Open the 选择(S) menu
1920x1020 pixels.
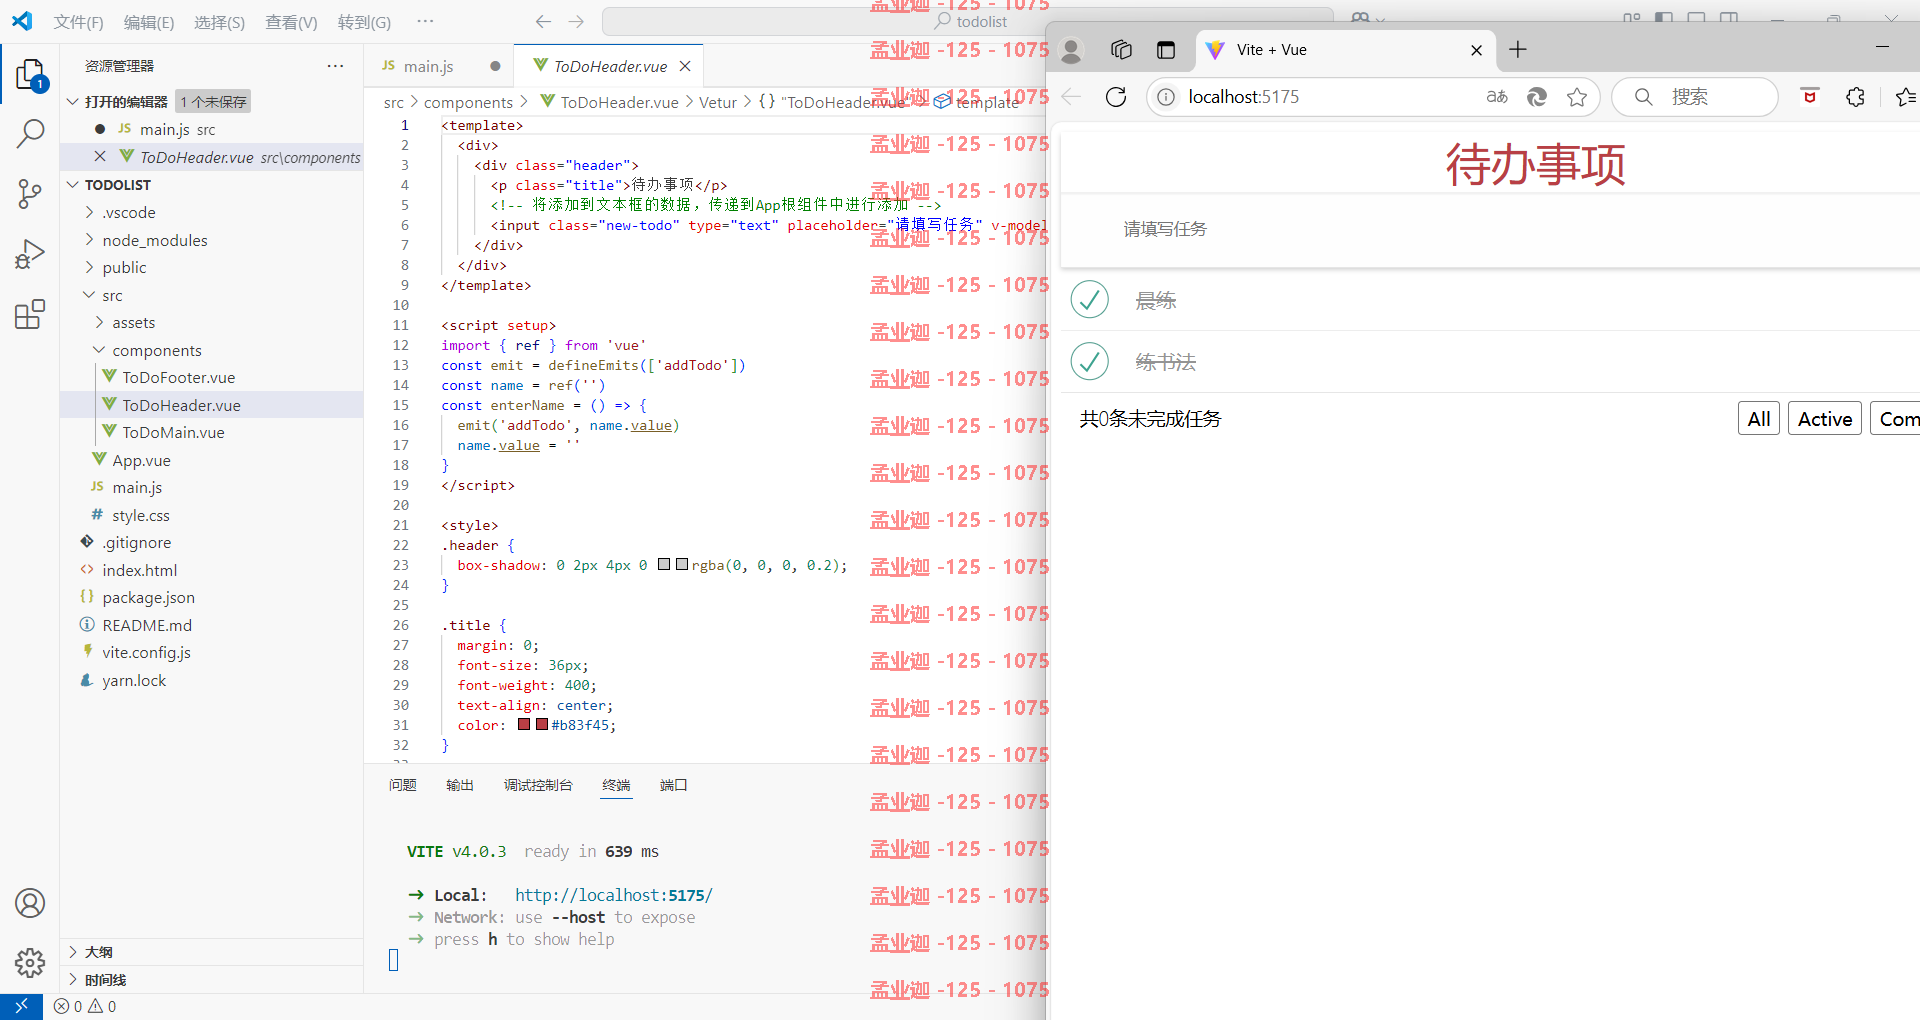point(219,22)
